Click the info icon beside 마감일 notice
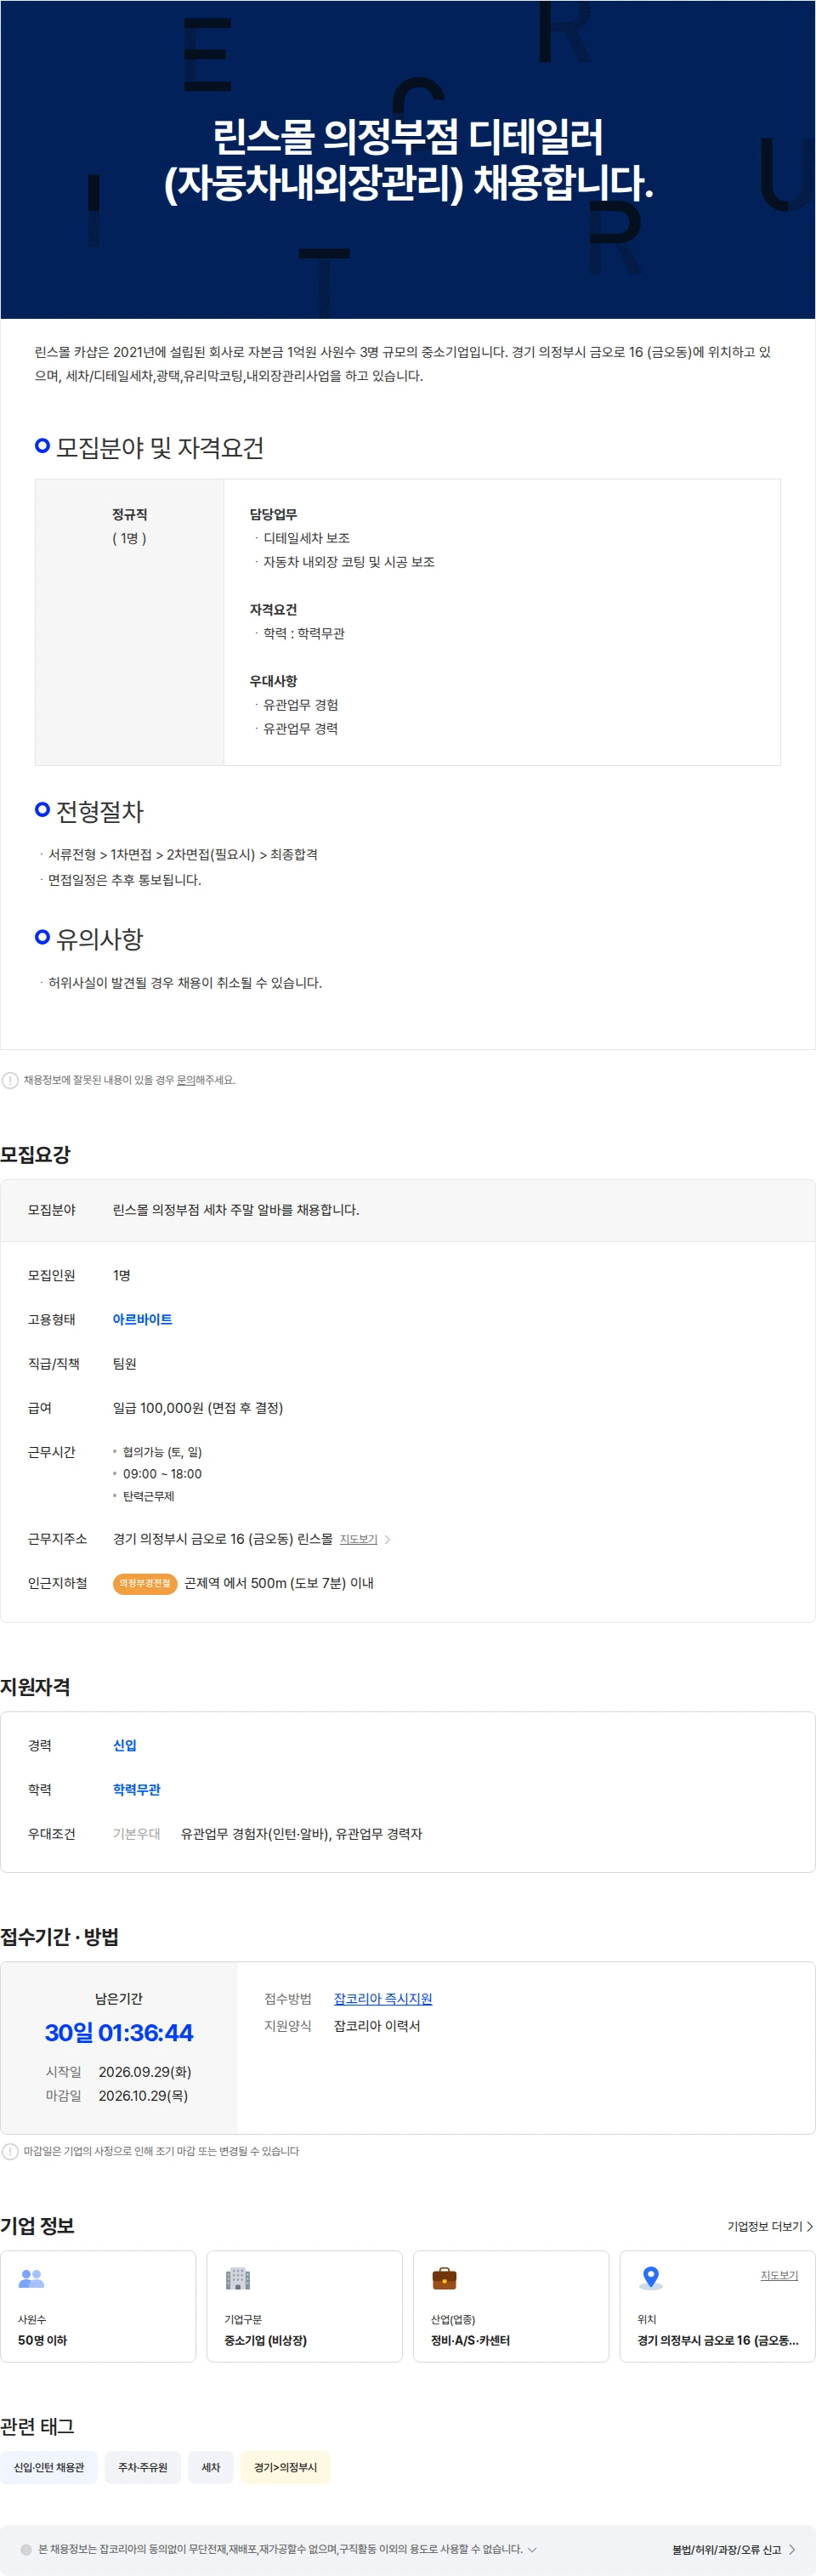 (10, 2151)
